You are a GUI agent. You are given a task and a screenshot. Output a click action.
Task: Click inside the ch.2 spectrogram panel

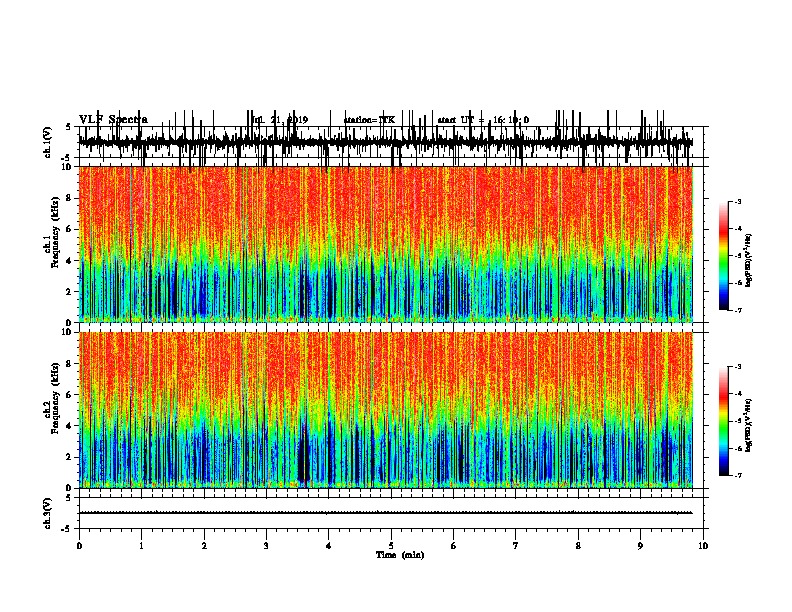(386, 410)
